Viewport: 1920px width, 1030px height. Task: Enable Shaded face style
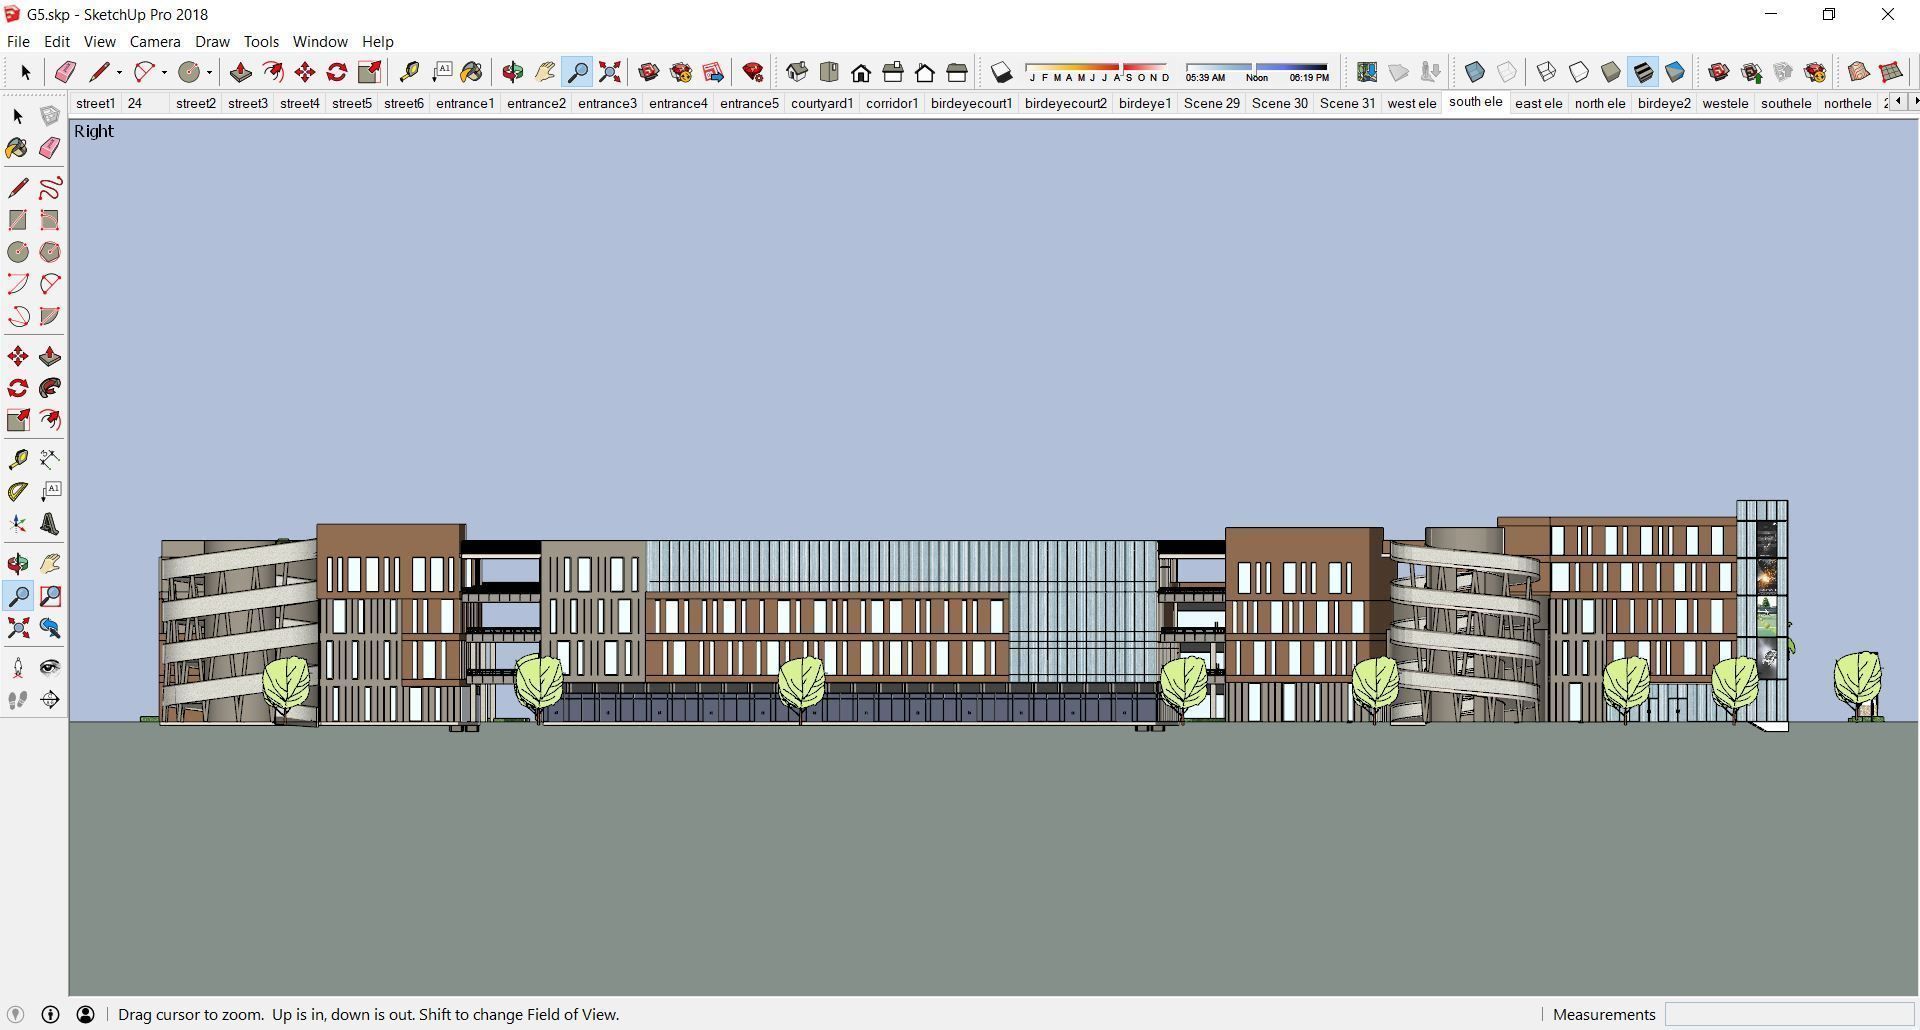tap(1611, 72)
